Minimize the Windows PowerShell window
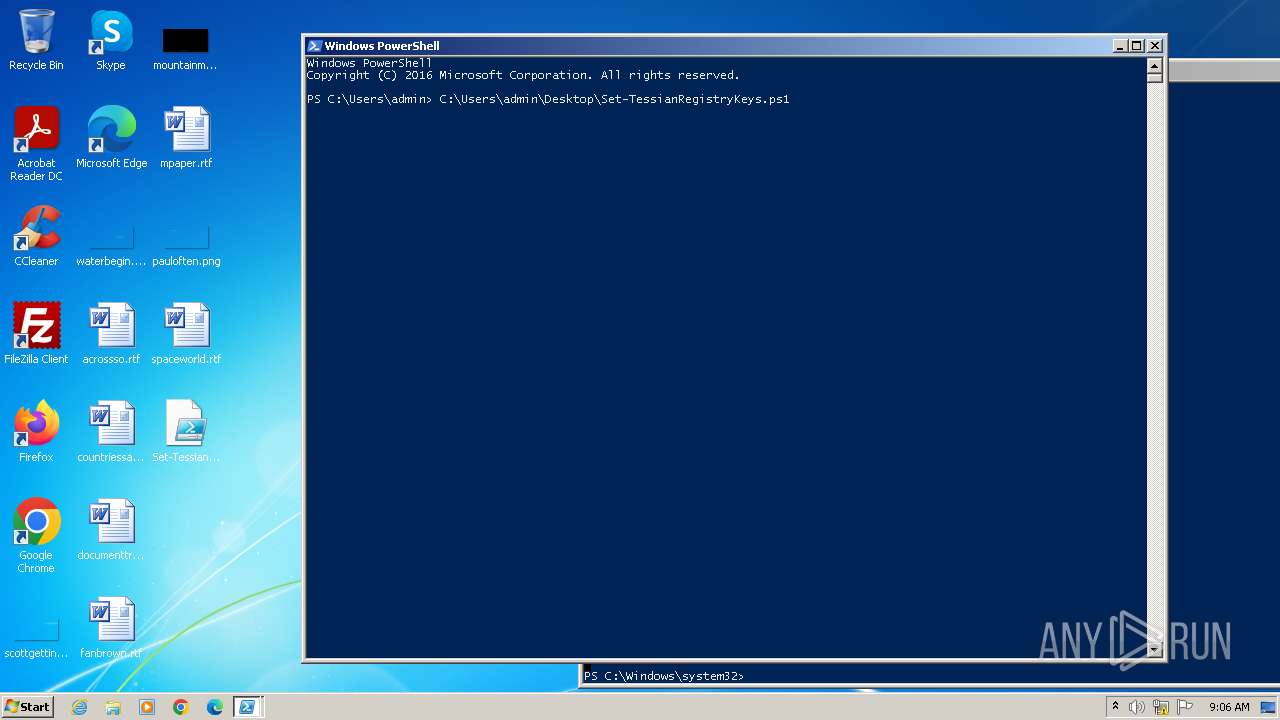Image resolution: width=1280 pixels, height=720 pixels. pos(1120,46)
